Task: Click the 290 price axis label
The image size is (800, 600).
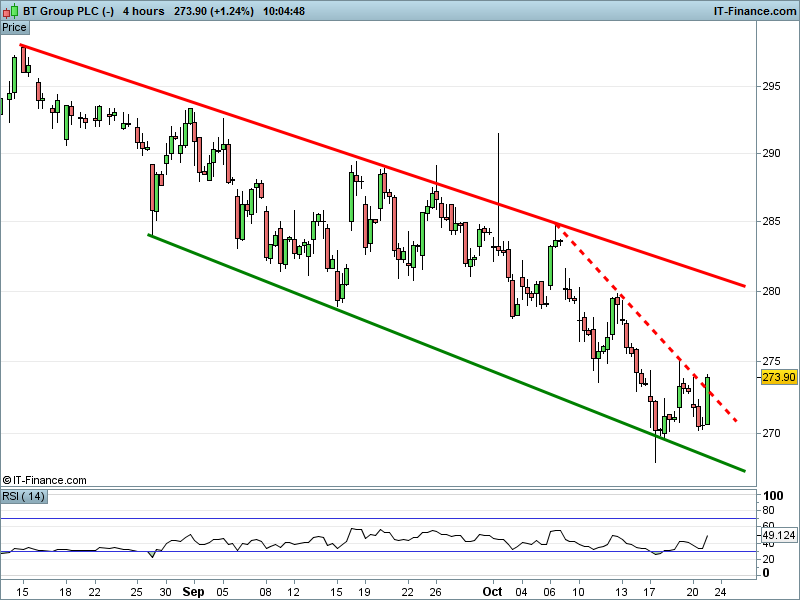Action: pos(771,153)
